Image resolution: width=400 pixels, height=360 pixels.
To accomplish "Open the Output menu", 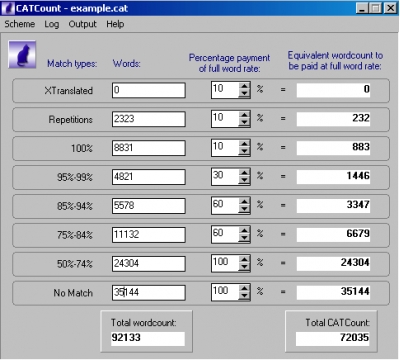I will point(82,24).
